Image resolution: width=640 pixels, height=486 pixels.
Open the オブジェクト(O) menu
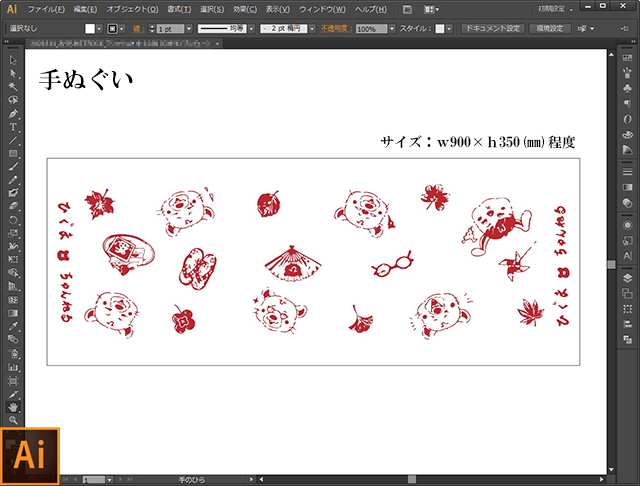(132, 9)
